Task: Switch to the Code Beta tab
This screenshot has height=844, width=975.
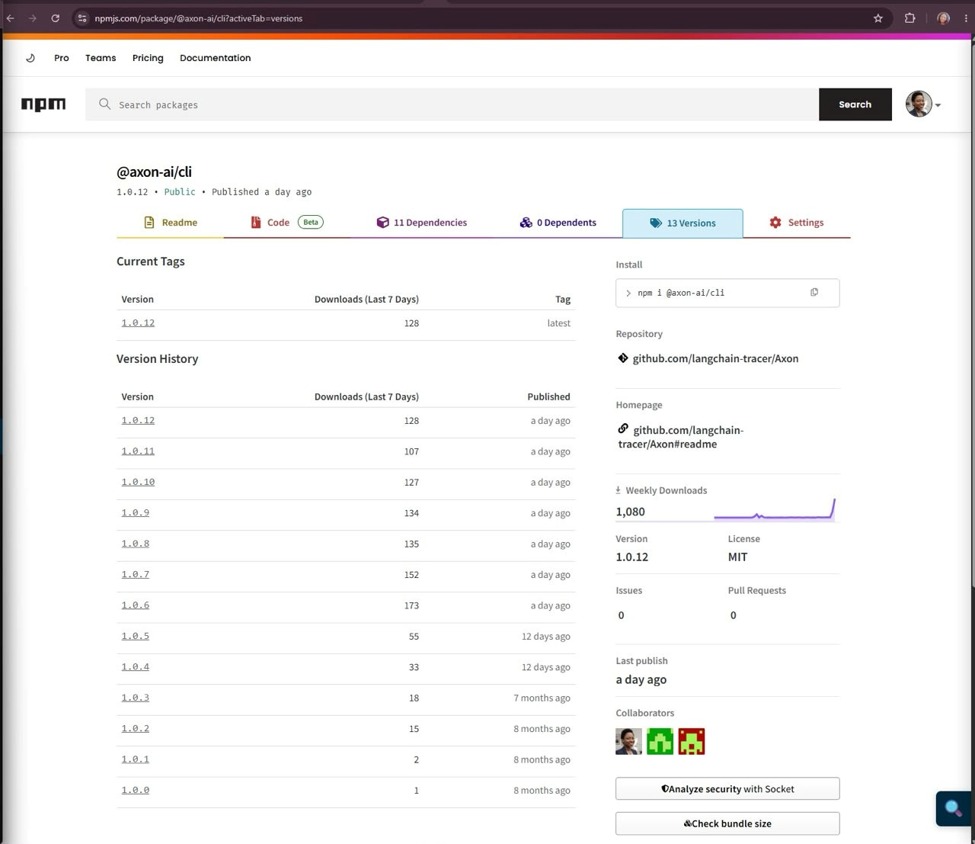Action: coord(287,223)
